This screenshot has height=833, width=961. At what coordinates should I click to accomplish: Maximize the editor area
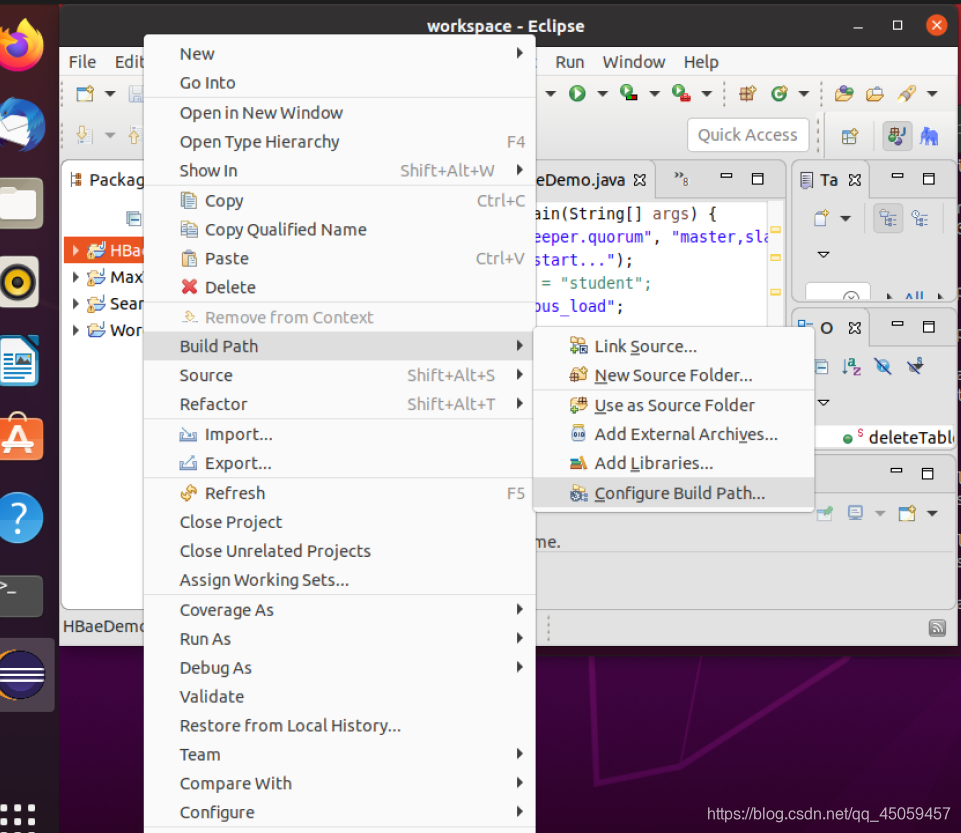758,178
